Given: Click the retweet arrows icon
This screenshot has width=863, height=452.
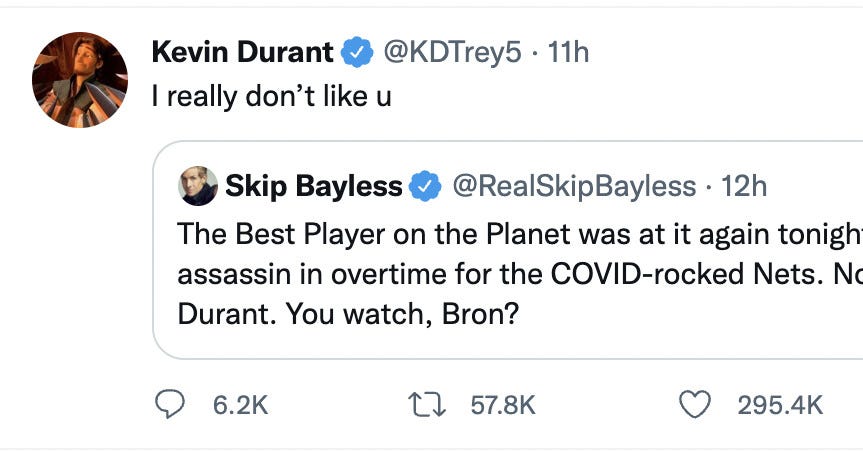Looking at the screenshot, I should coord(430,404).
